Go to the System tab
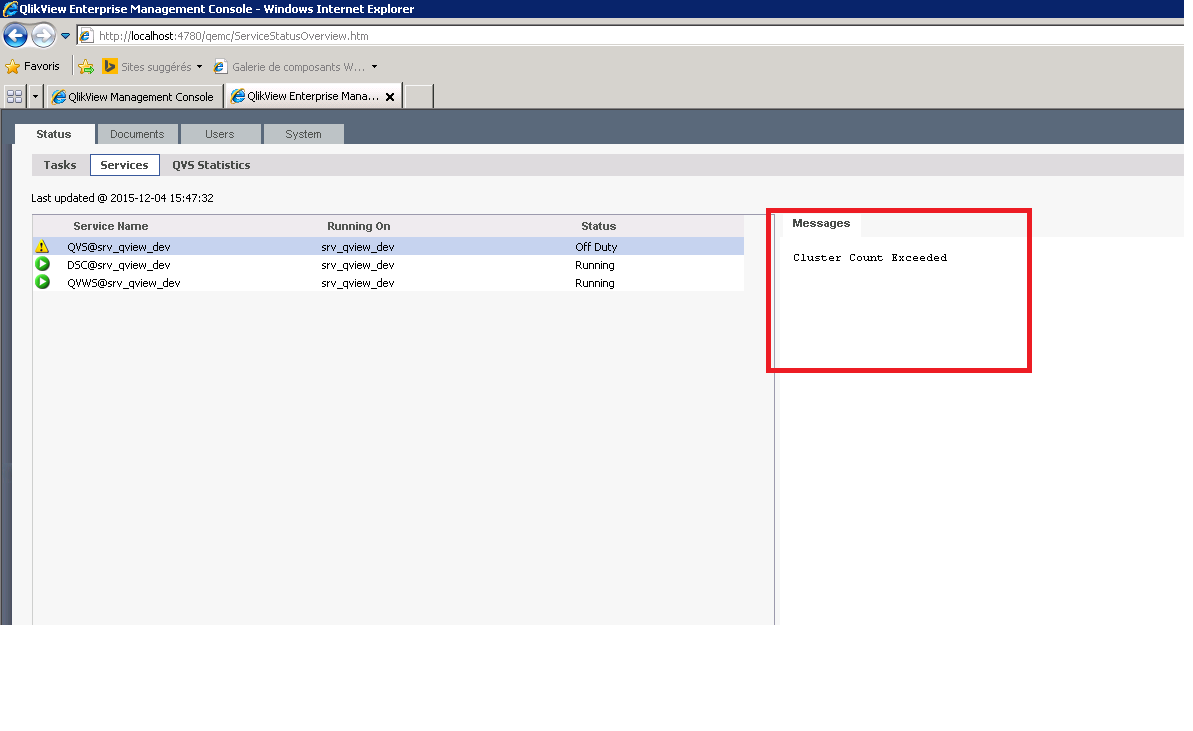Viewport: 1193px width, 731px height. point(303,134)
